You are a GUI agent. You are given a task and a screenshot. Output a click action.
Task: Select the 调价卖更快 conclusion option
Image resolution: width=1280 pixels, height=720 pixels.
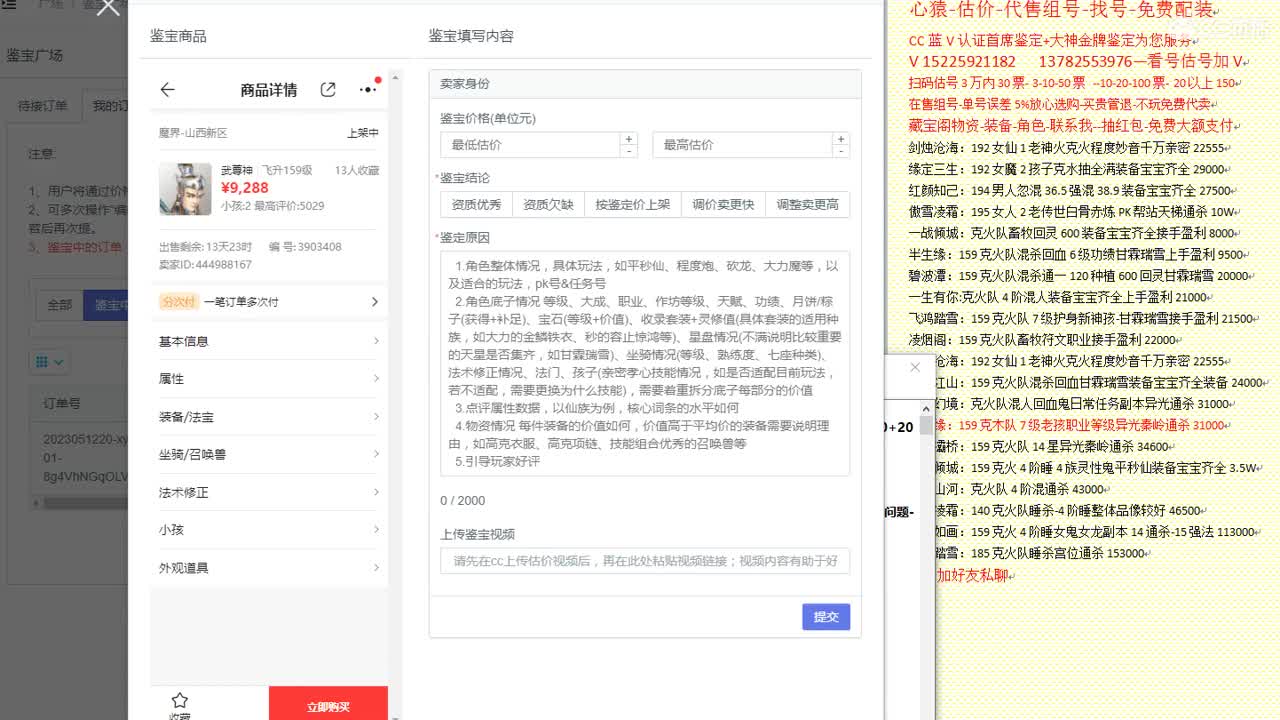pyautogui.click(x=724, y=205)
